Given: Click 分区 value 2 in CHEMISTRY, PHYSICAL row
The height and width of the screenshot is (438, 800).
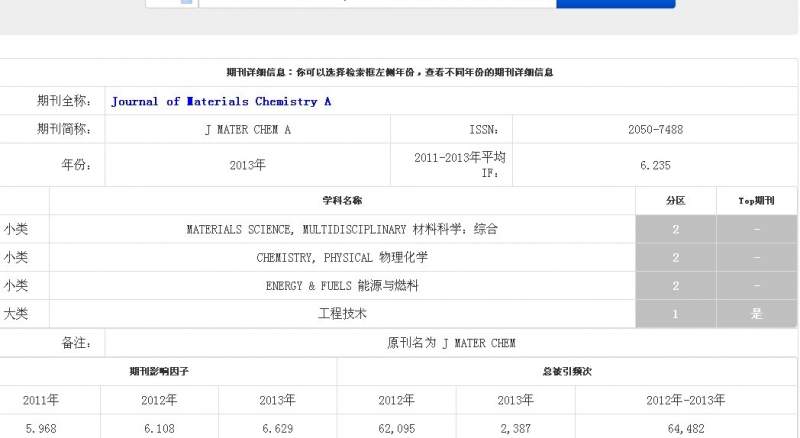Looking at the screenshot, I should (676, 257).
